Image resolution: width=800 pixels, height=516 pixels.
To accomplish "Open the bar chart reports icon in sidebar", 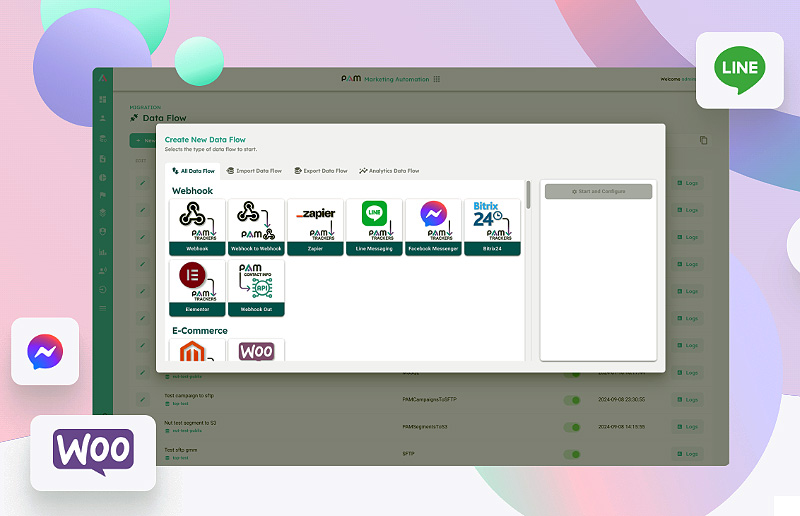I will (x=103, y=252).
